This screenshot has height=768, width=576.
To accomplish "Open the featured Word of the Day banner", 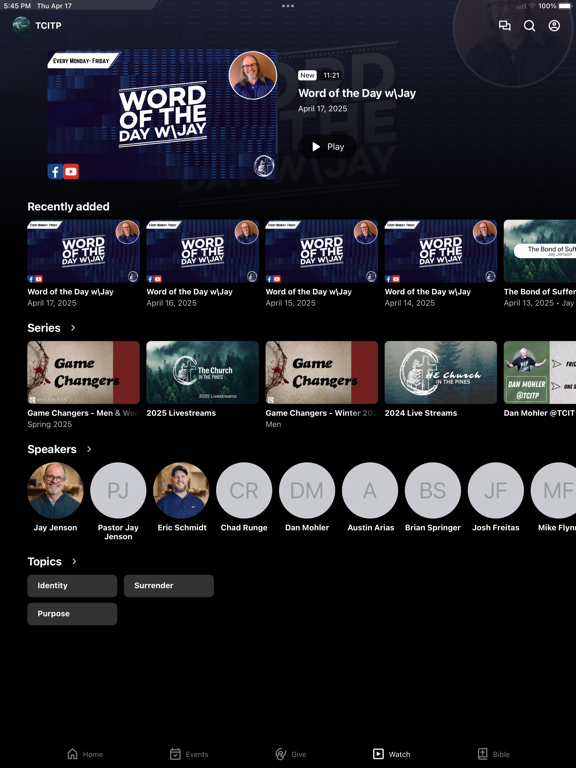I will [x=163, y=115].
